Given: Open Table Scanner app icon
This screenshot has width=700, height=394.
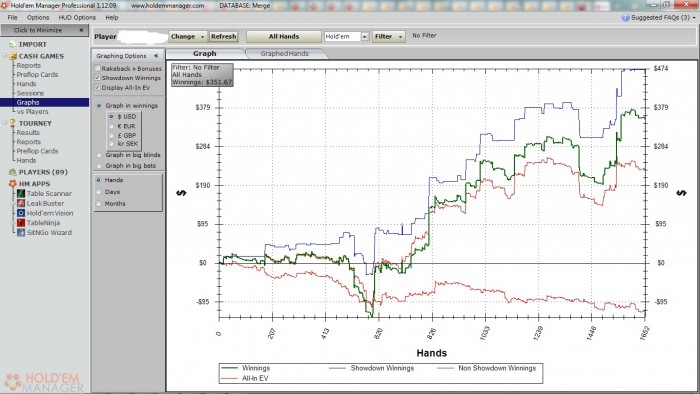Looking at the screenshot, I should pos(21,193).
